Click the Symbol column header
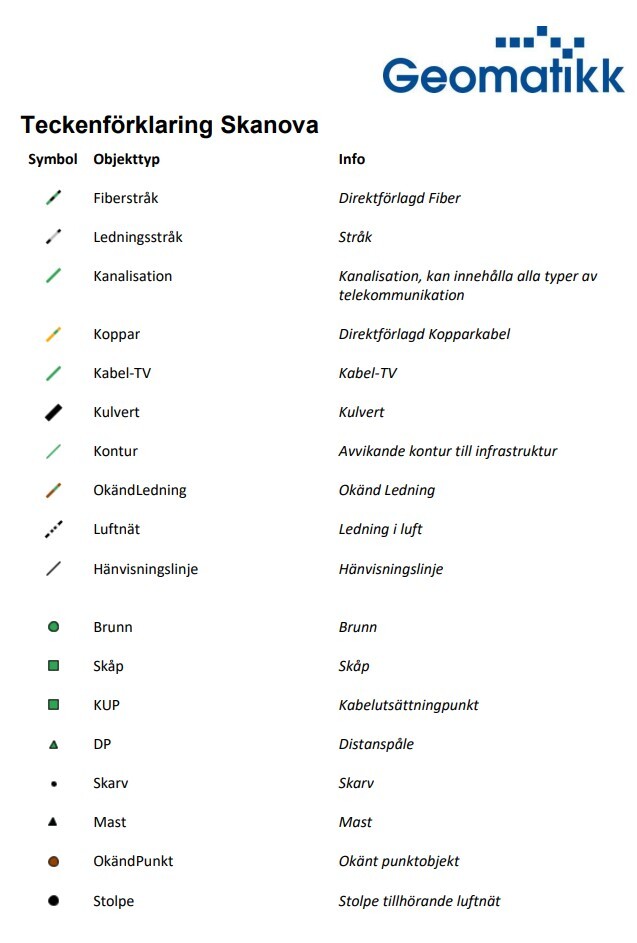The image size is (637, 943). [x=52, y=159]
